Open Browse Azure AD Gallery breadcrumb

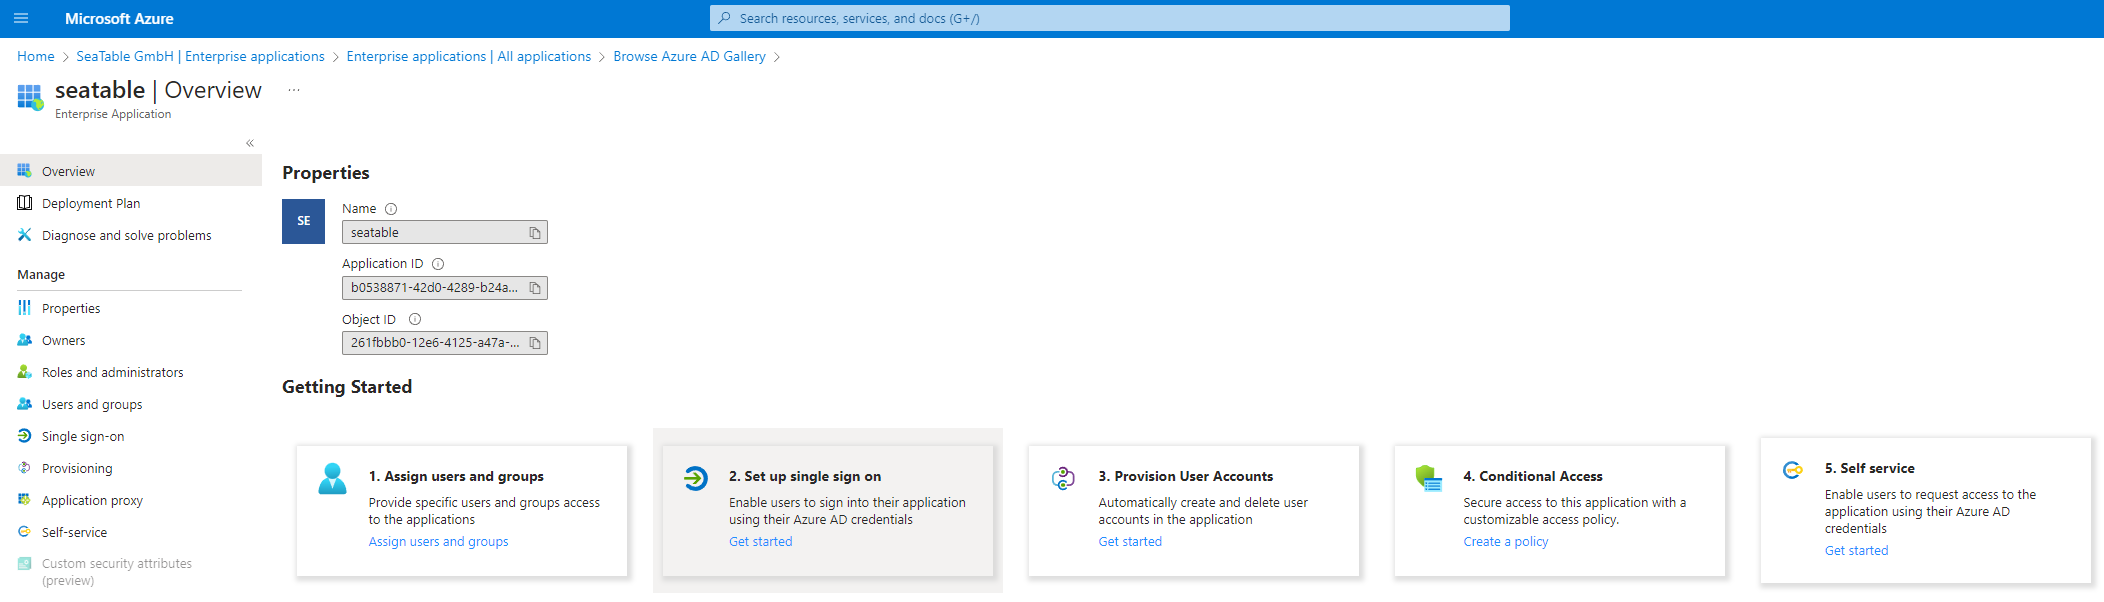pyautogui.click(x=690, y=56)
